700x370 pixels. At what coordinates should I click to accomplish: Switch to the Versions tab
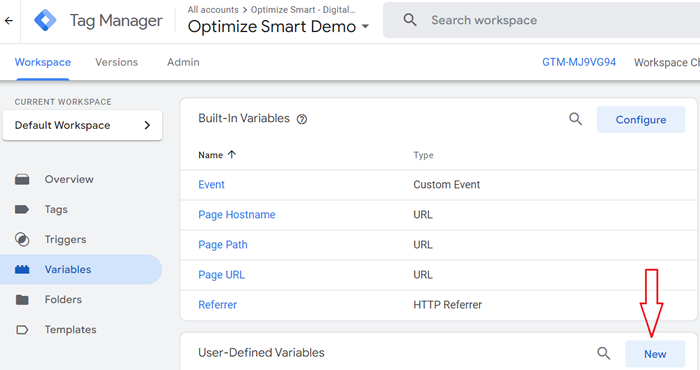(117, 62)
